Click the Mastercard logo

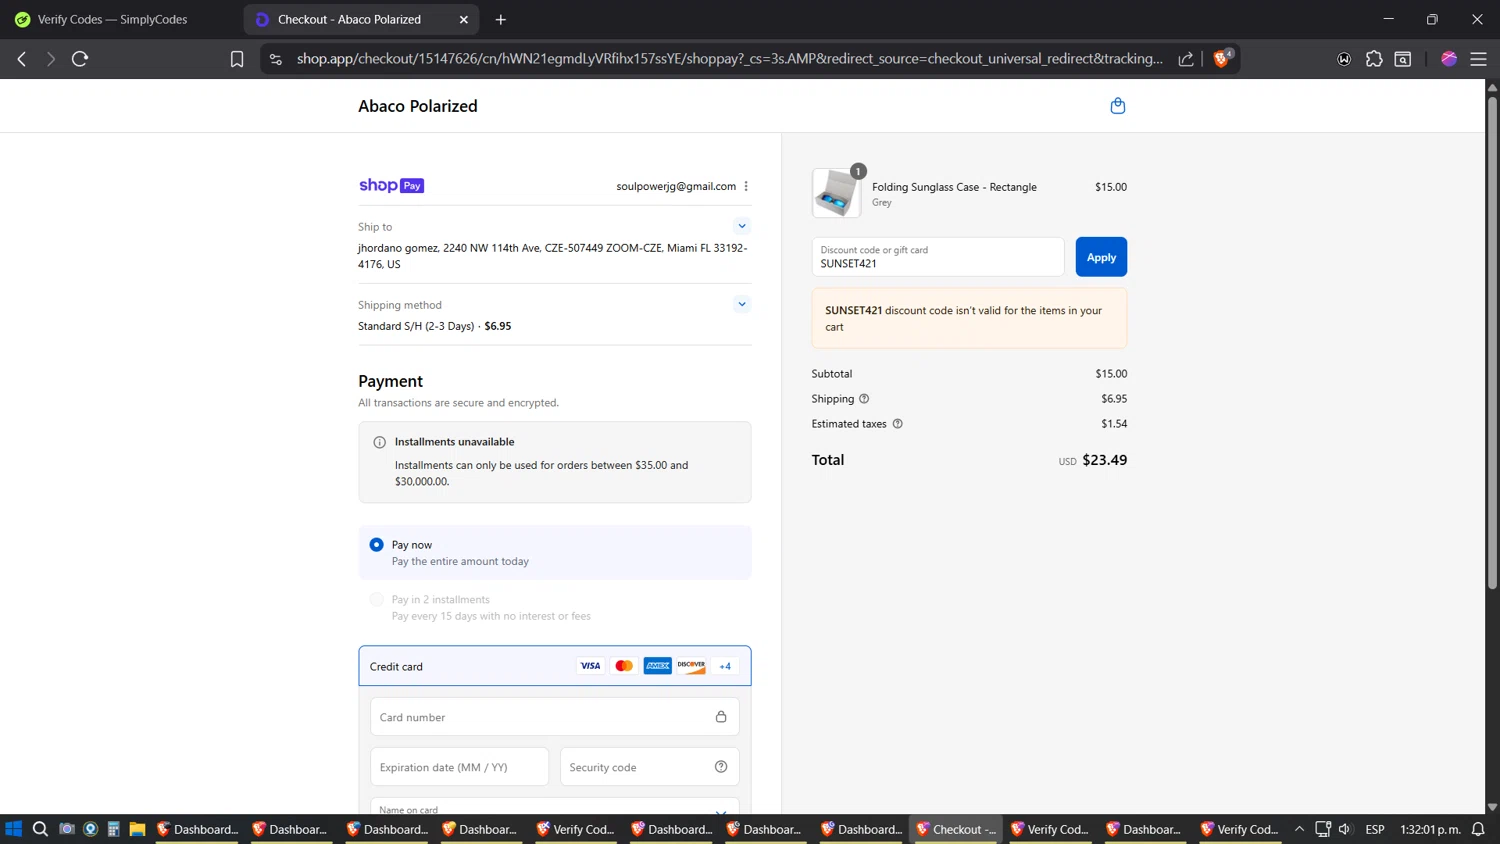tap(624, 666)
